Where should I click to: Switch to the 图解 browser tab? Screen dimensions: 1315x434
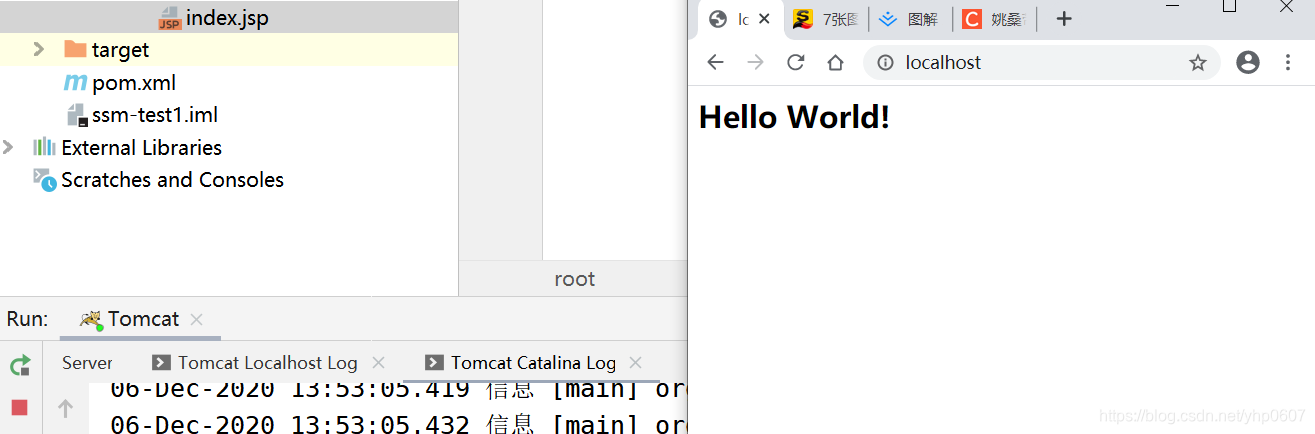click(910, 19)
